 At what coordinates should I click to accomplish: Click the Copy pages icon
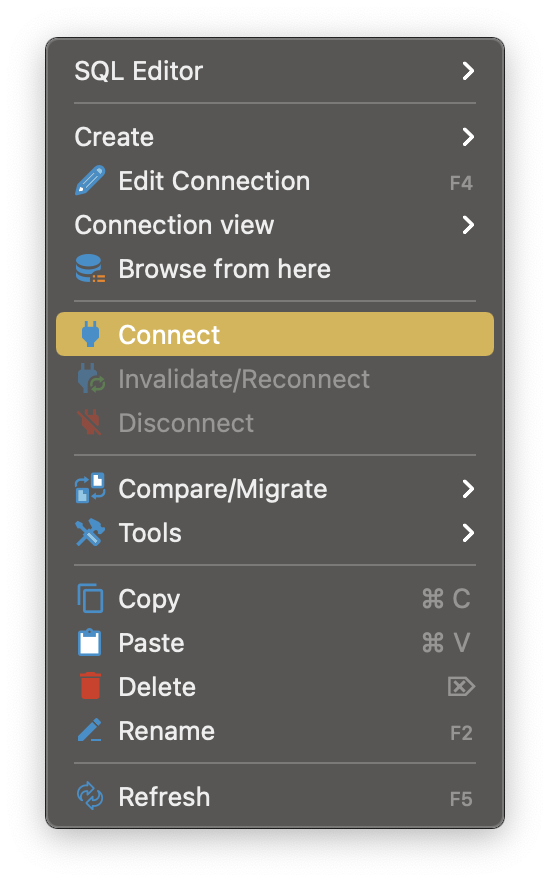click(x=90, y=598)
